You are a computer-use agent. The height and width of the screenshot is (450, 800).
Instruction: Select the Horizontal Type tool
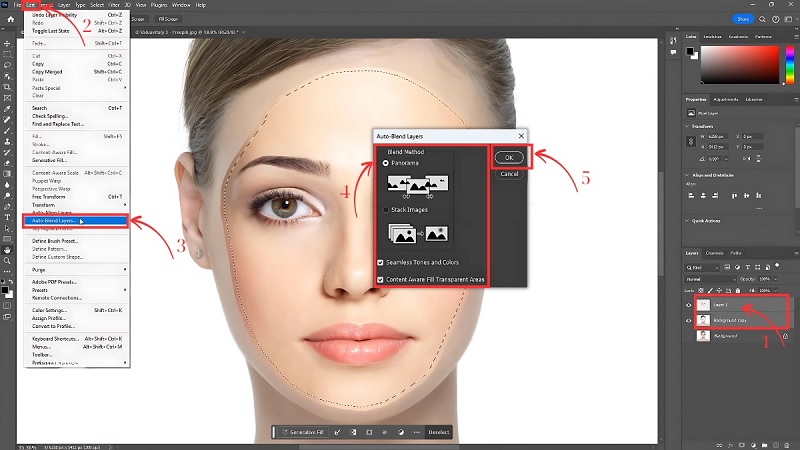7,217
